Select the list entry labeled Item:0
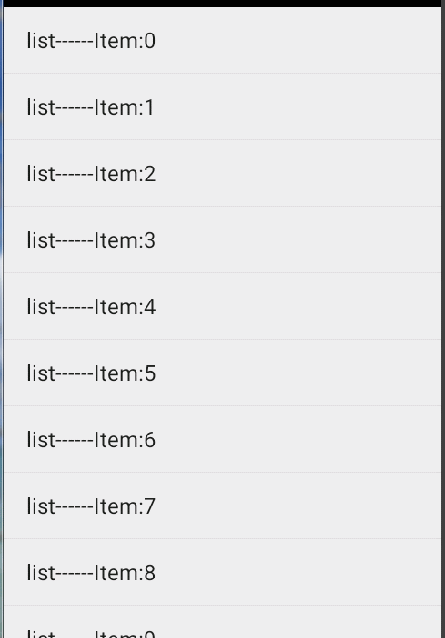 [x=222, y=40]
